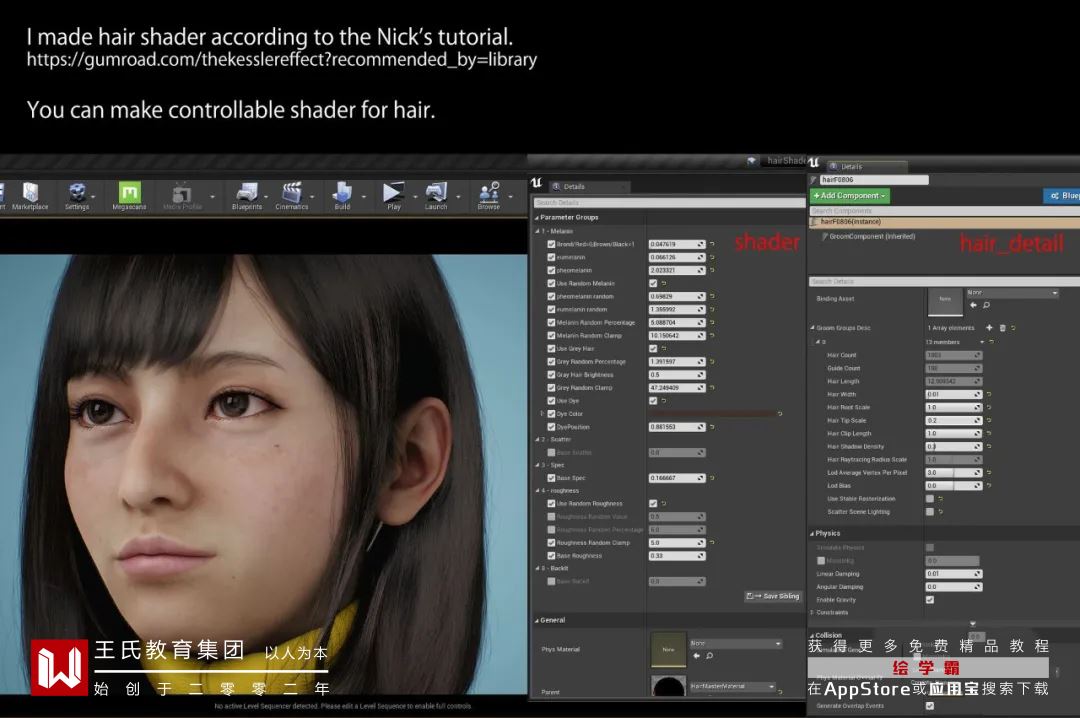Screen dimensions: 1080x718
Task: Enable the Use Stable Rasterization checkbox
Action: (929, 498)
